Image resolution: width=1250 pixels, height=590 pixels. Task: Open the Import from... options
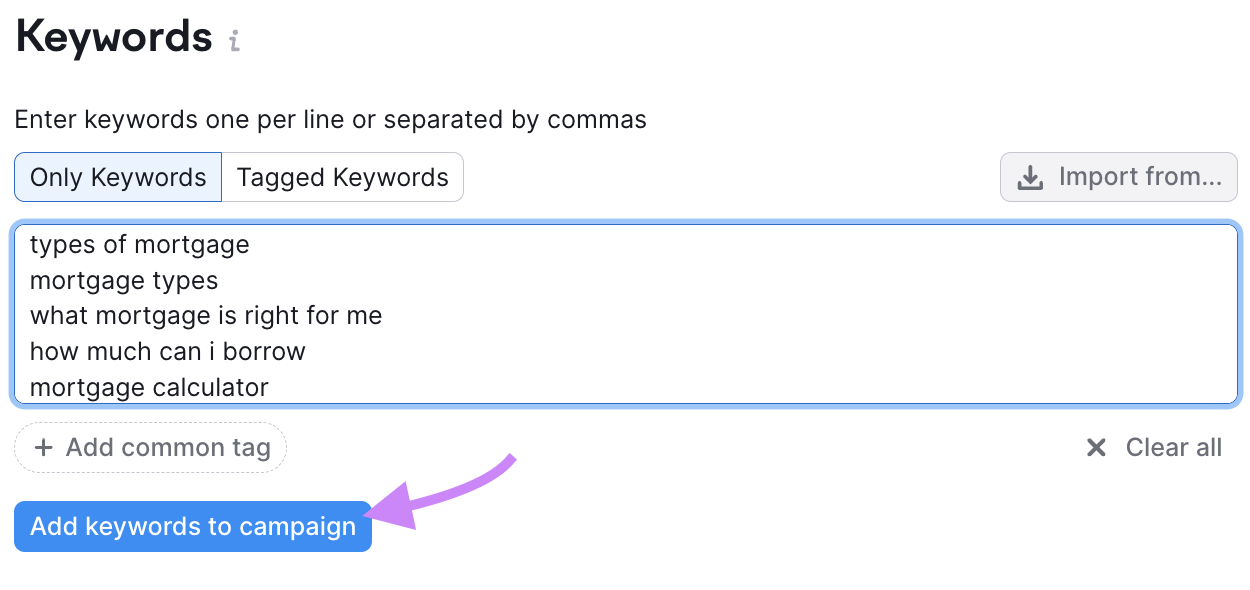tap(1118, 177)
